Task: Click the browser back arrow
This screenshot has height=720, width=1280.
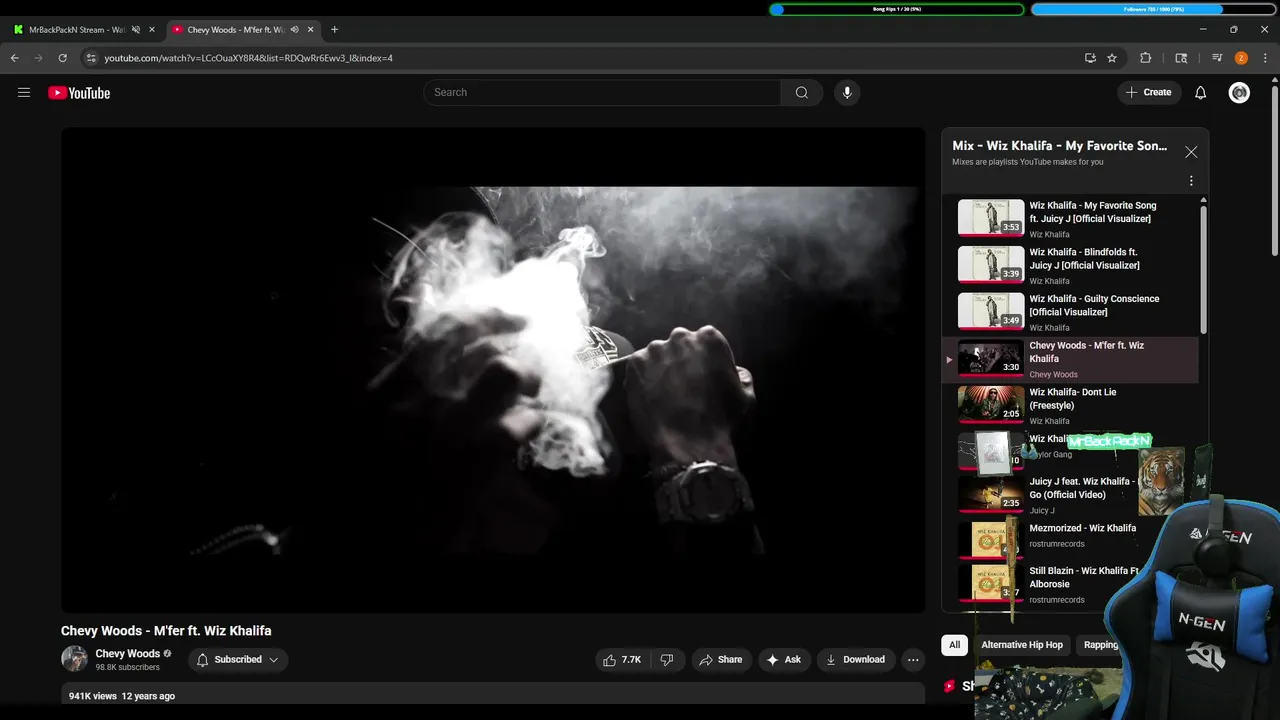Action: coord(15,58)
